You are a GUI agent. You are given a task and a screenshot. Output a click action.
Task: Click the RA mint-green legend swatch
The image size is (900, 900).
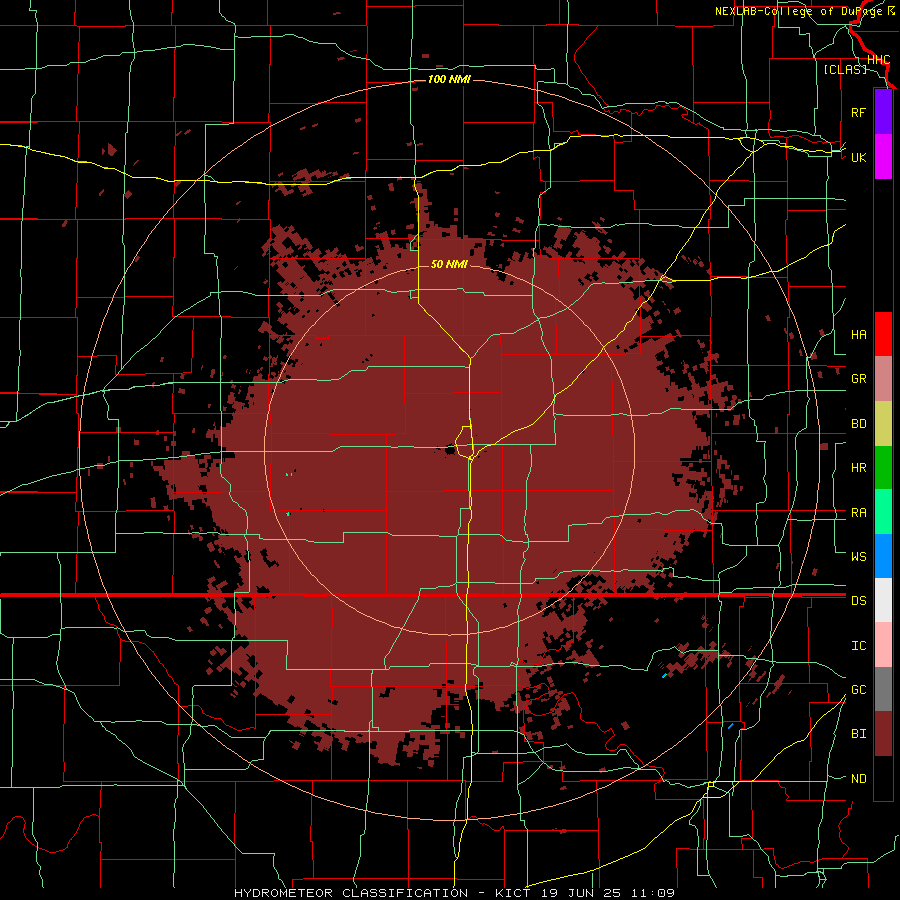(x=883, y=512)
